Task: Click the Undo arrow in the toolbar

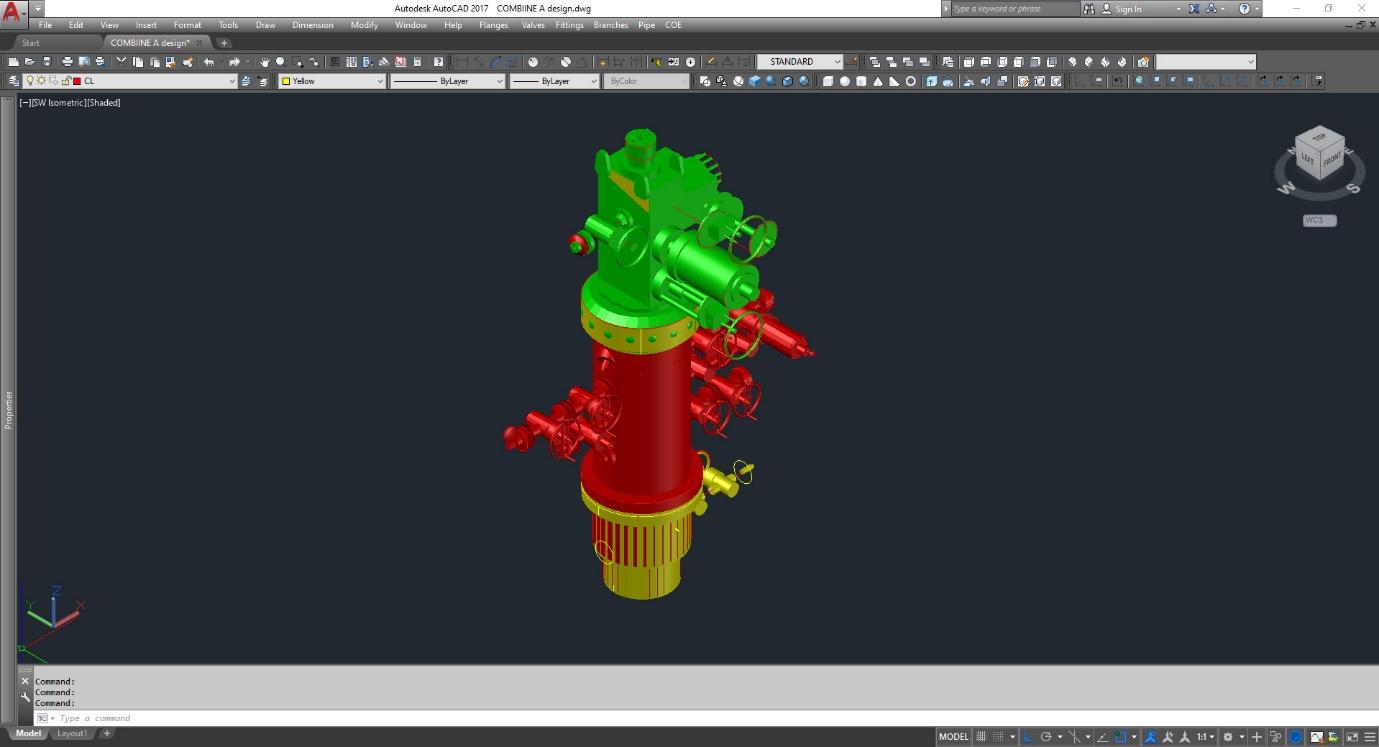Action: point(209,62)
